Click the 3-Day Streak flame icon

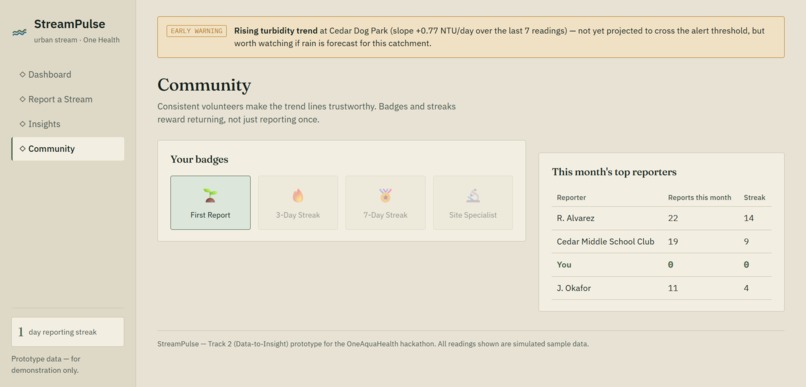pos(298,196)
